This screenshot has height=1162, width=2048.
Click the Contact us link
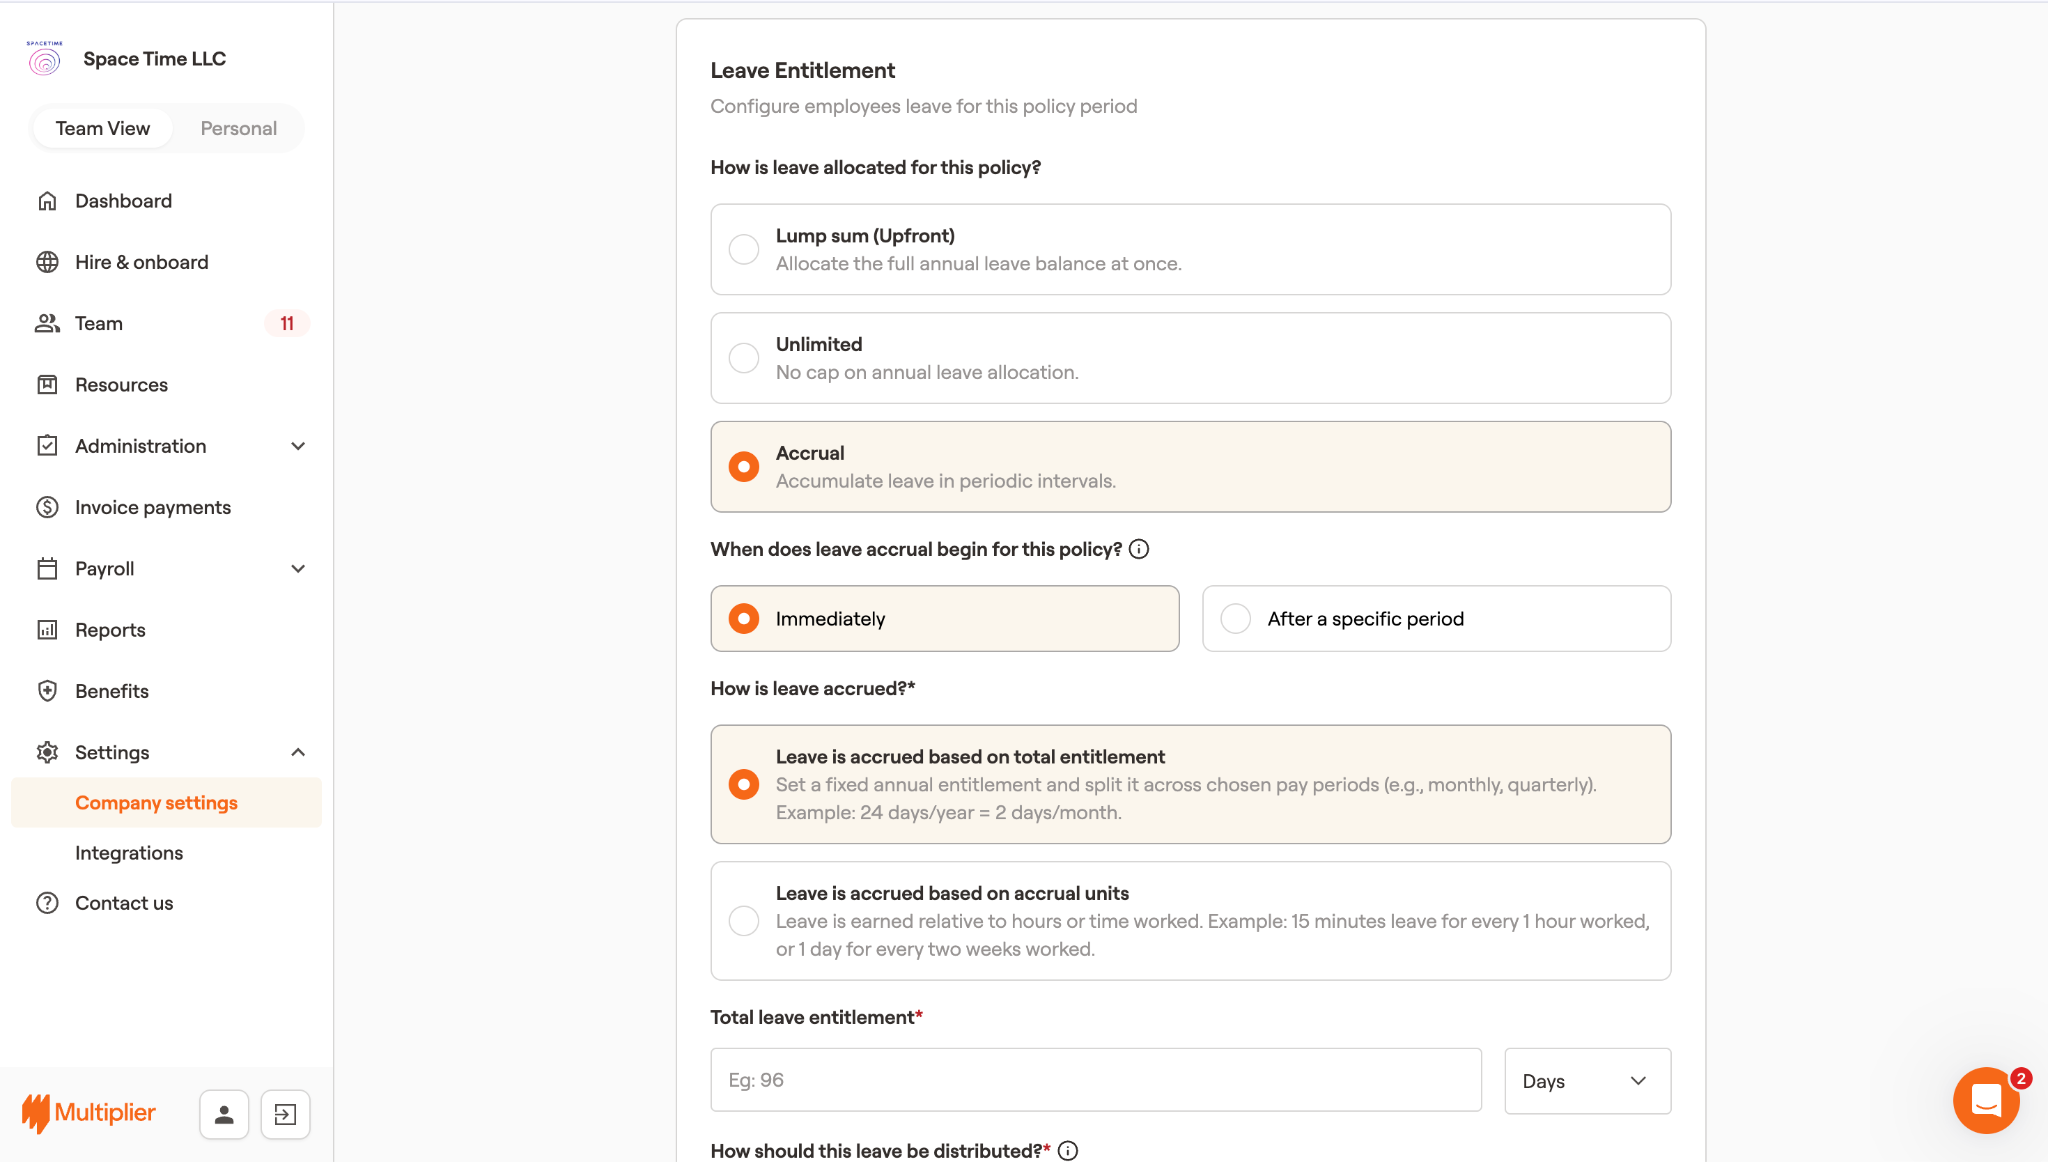124,903
